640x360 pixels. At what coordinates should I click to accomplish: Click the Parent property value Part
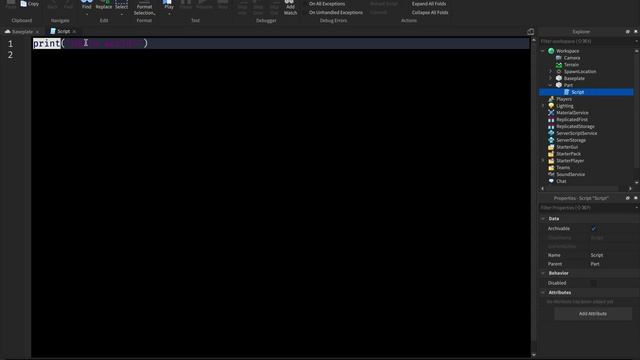pyautogui.click(x=595, y=264)
